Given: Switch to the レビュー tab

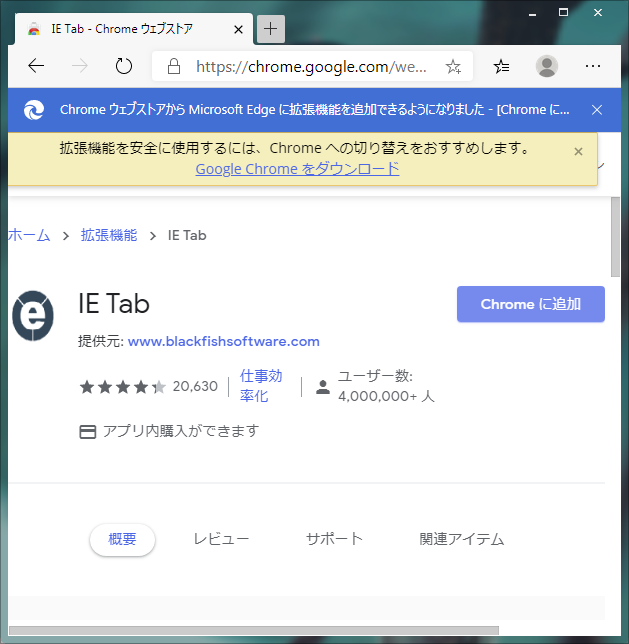Looking at the screenshot, I should coord(221,539).
